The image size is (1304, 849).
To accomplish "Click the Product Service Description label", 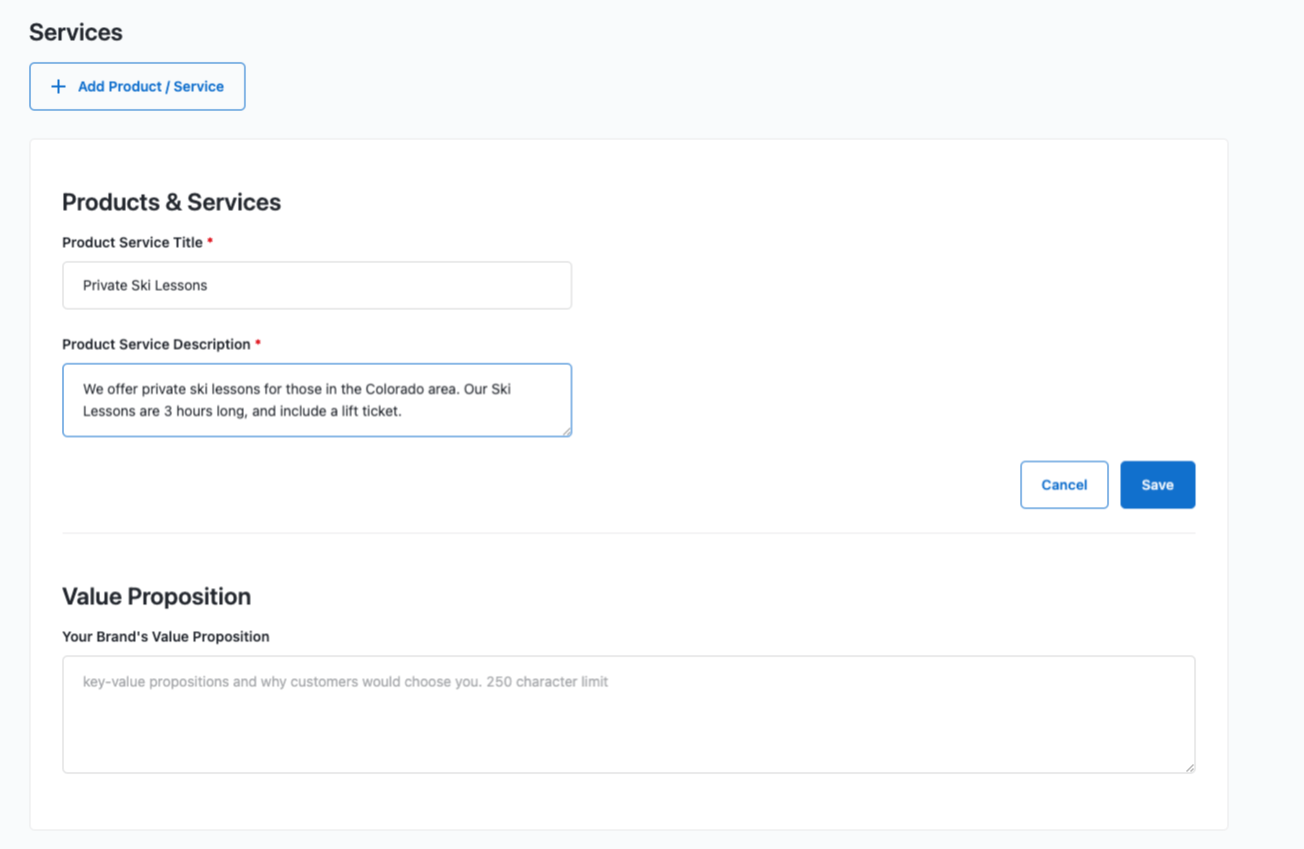I will point(156,344).
